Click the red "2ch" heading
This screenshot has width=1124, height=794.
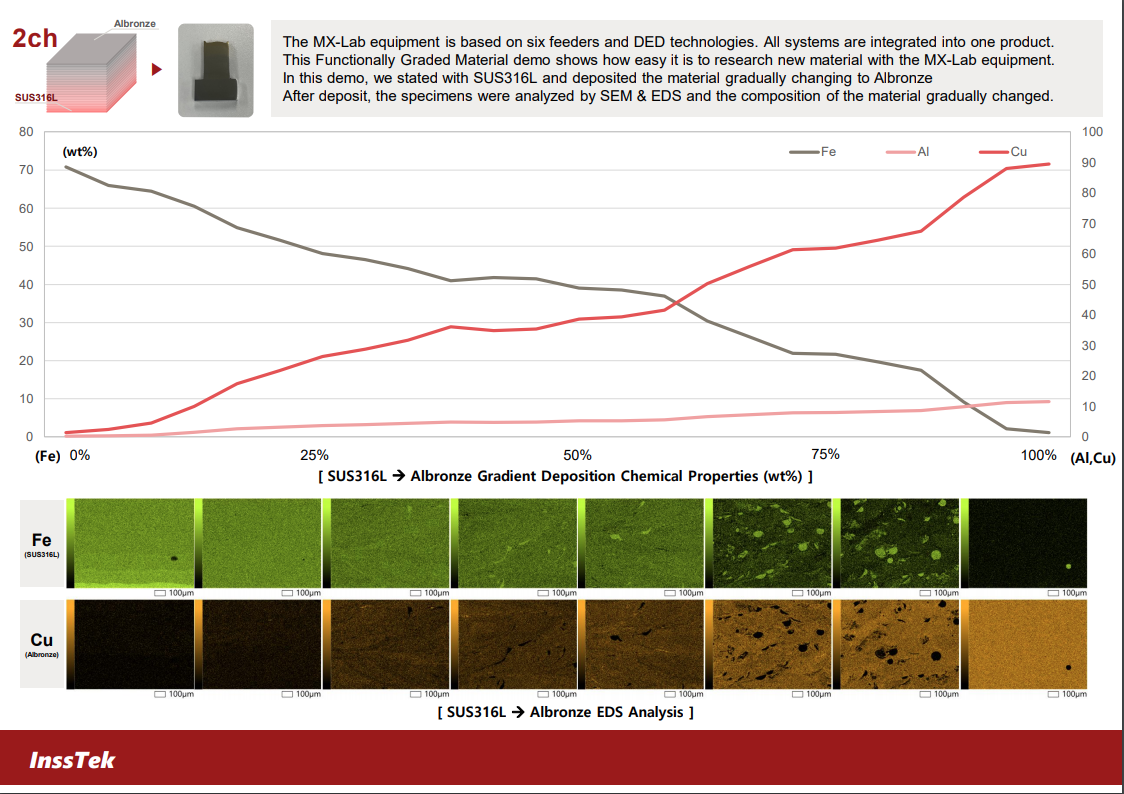(35, 39)
